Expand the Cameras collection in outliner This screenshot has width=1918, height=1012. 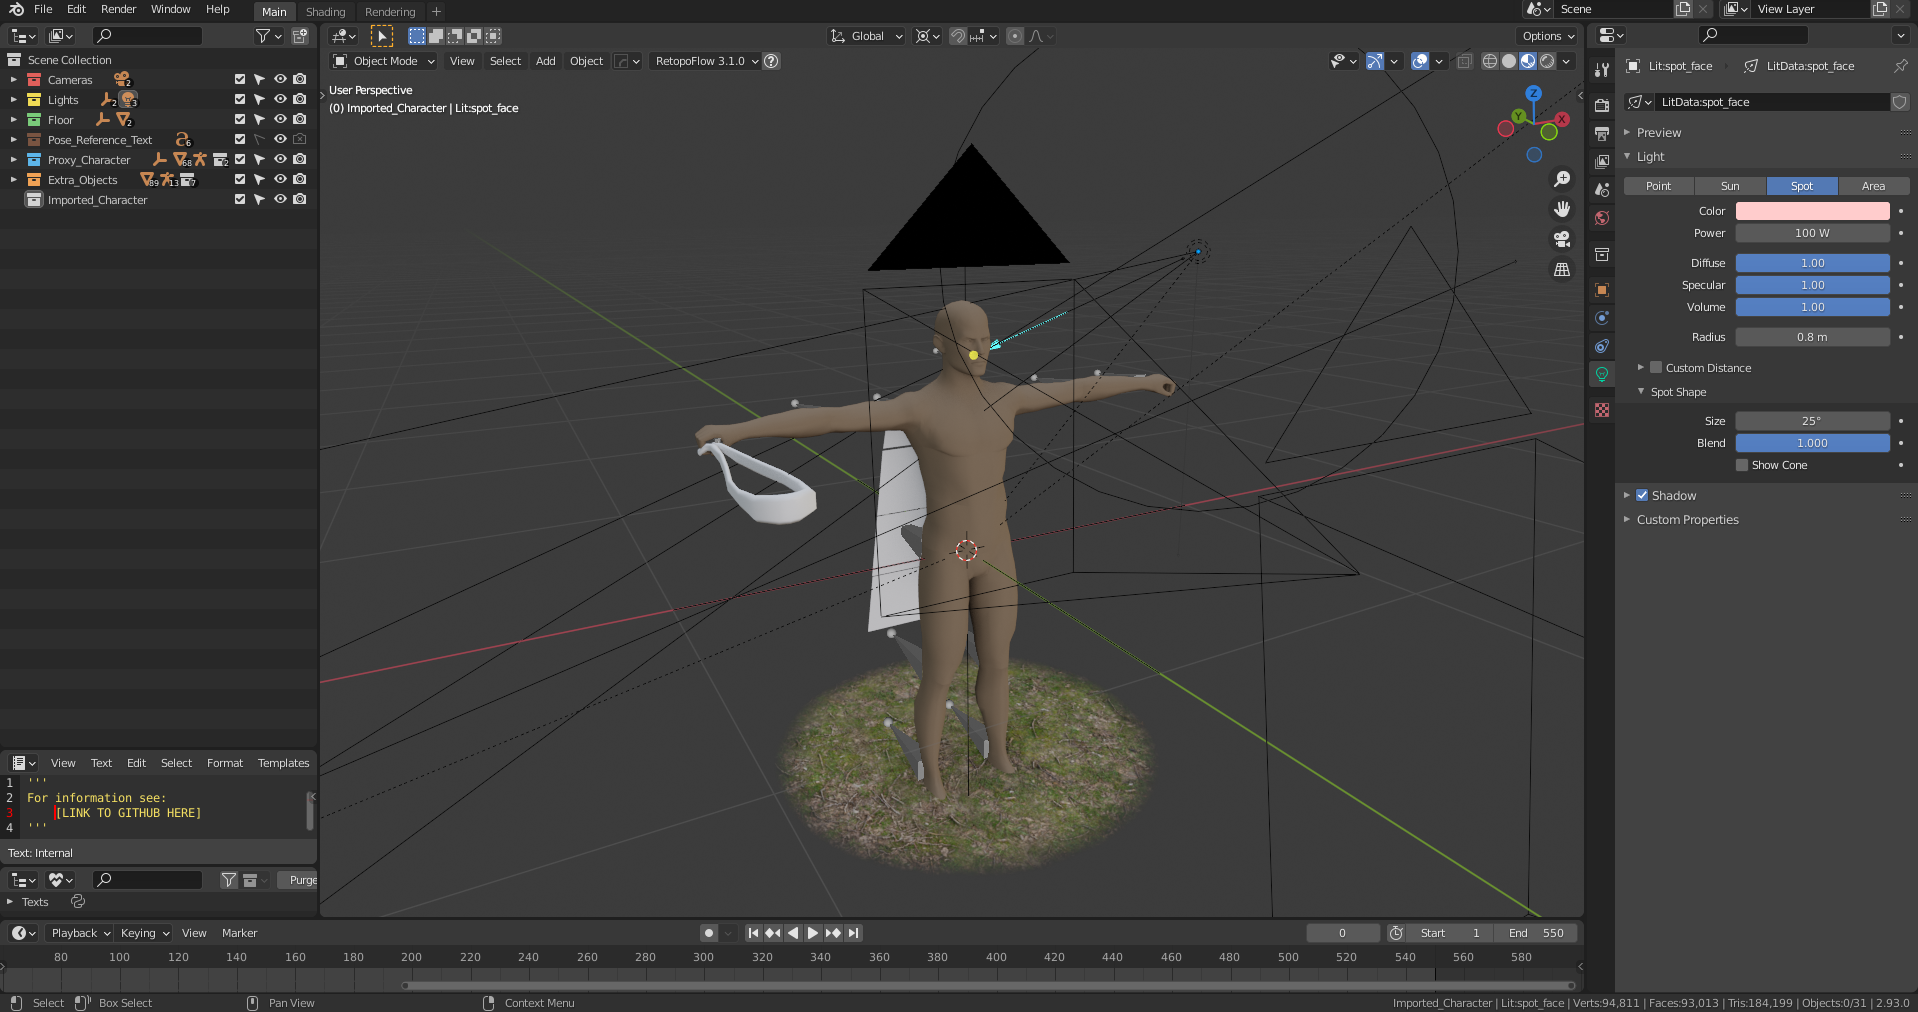point(13,79)
